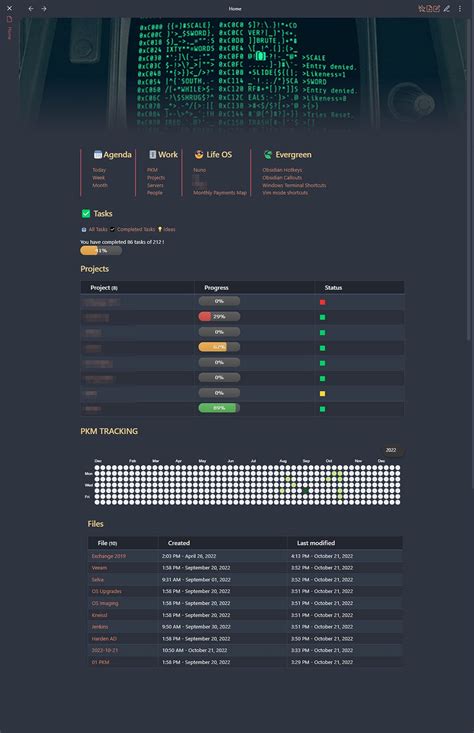Screen dimensions: 474x733
Task: Click the pencil edit mode icon
Action: (447, 8)
